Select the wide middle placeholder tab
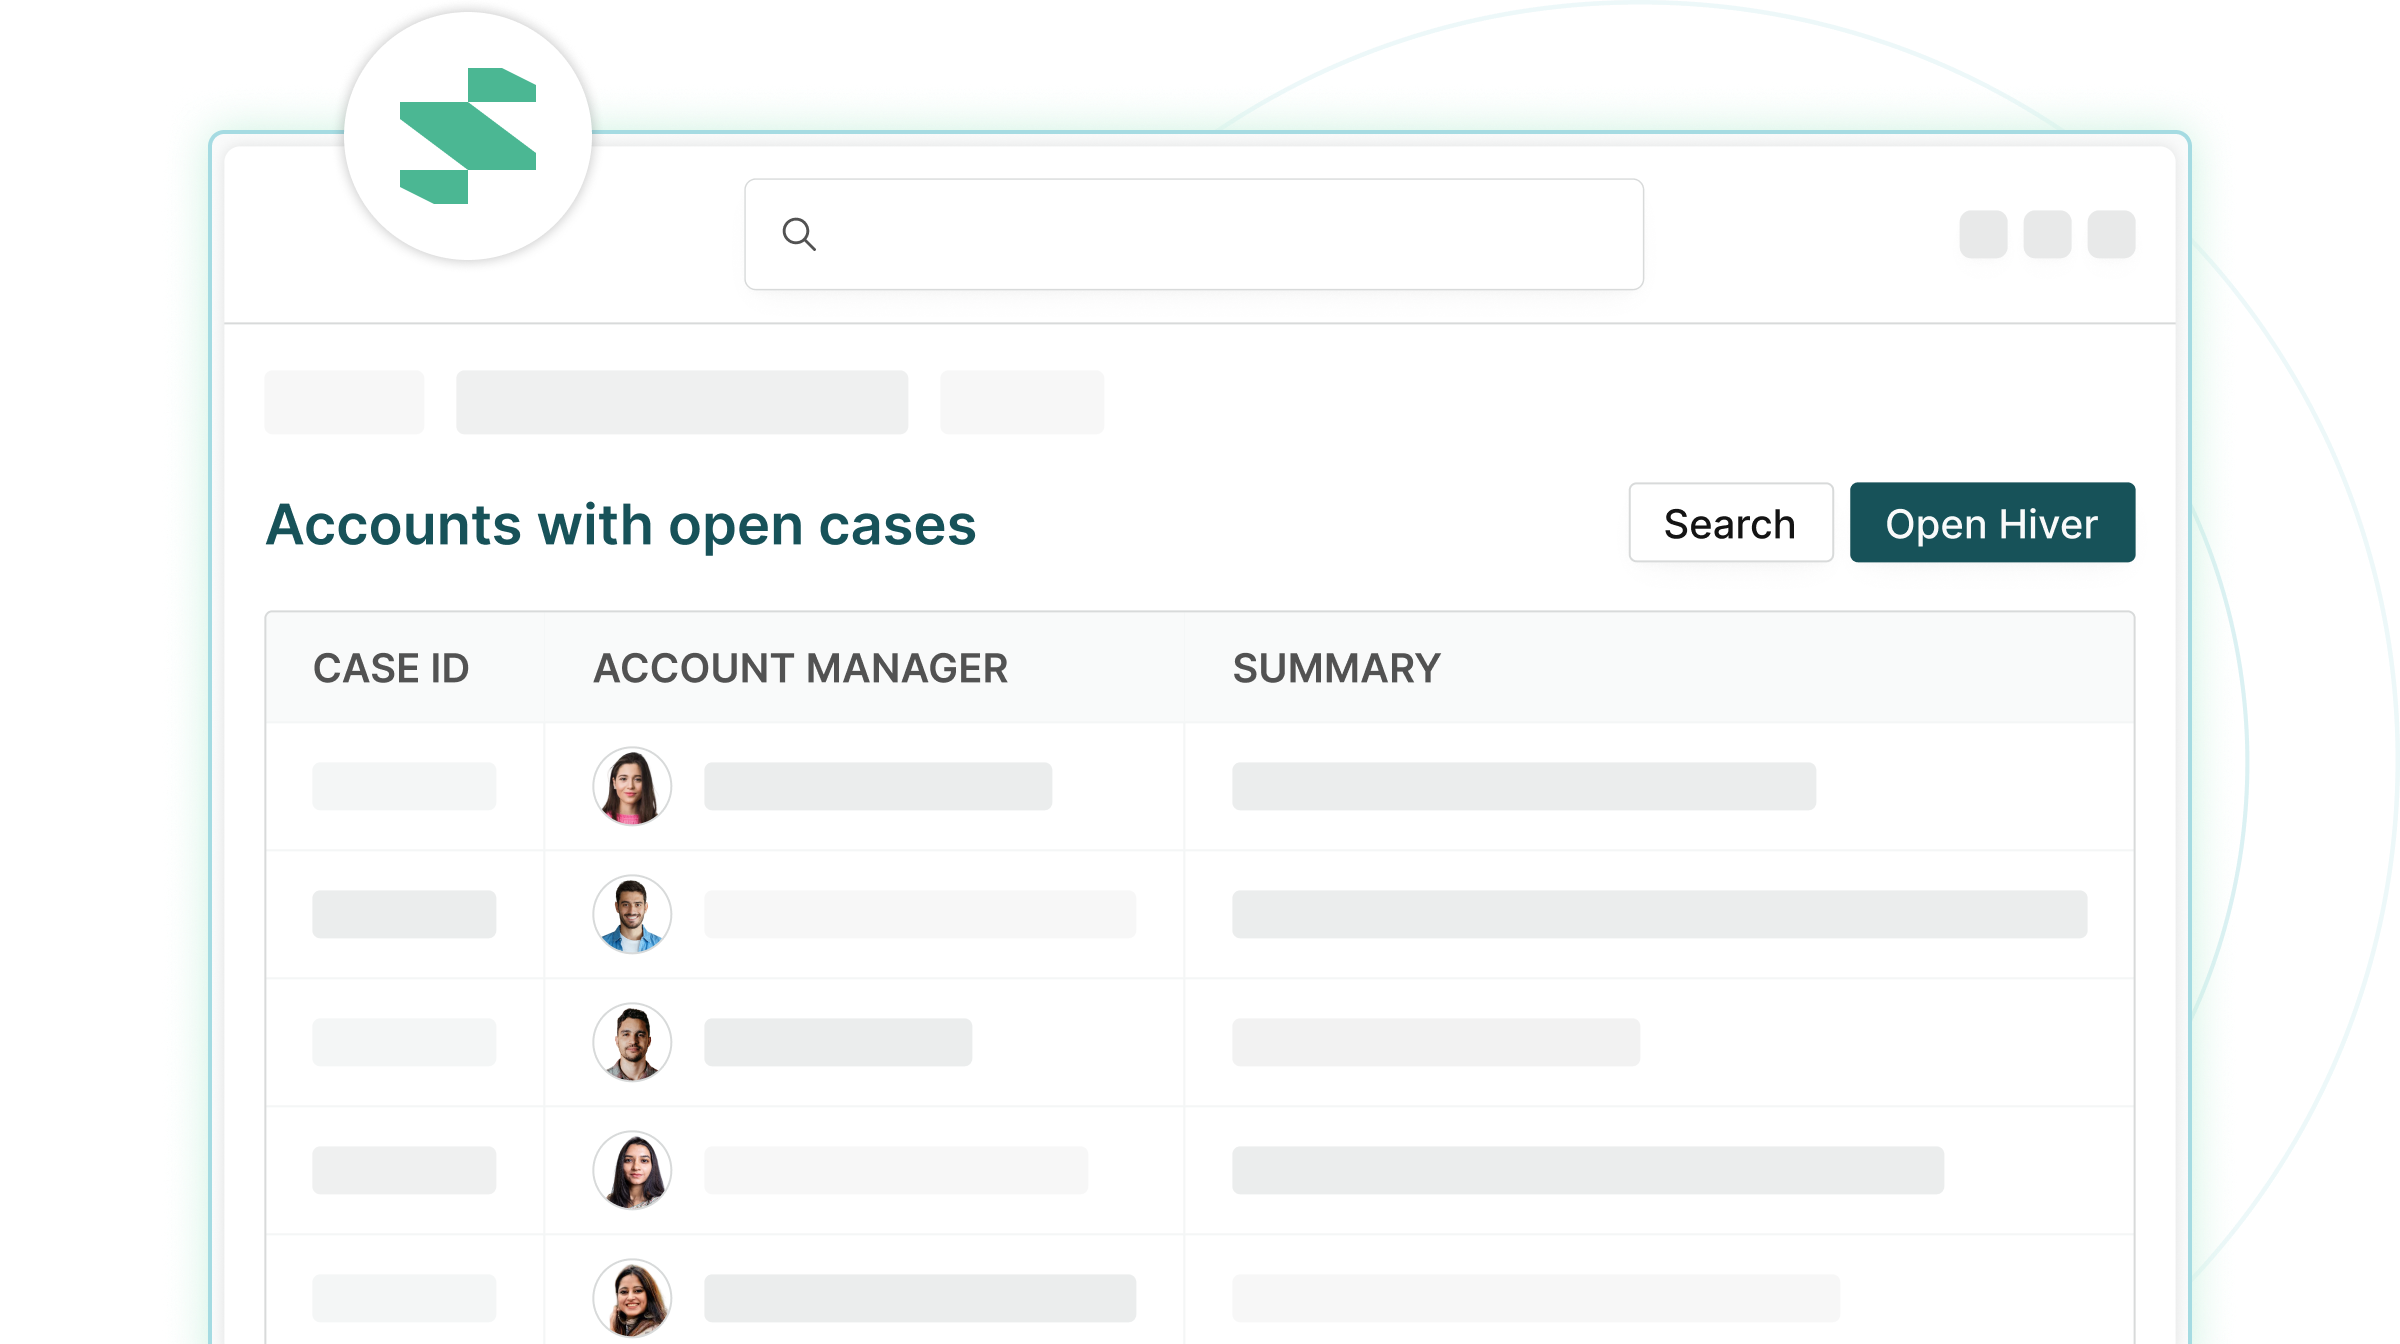The width and height of the screenshot is (2400, 1344). pyautogui.click(x=682, y=402)
